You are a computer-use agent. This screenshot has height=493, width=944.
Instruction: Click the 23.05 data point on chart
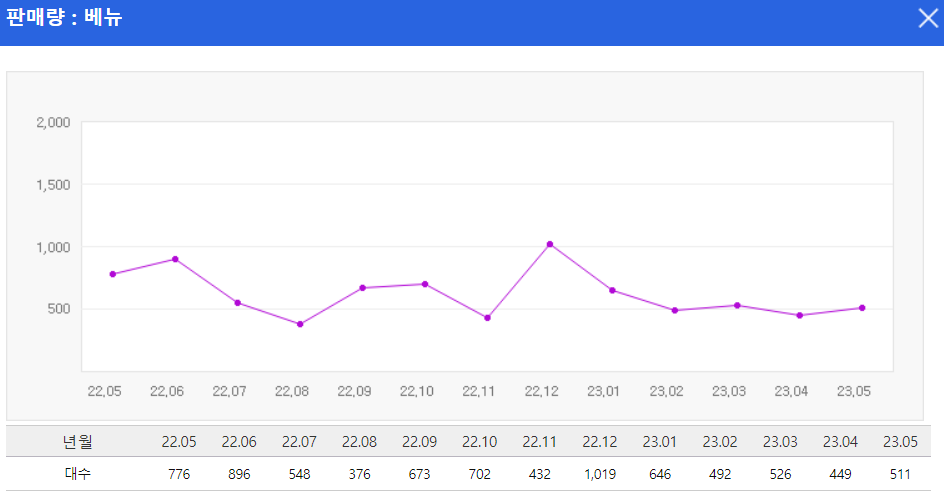[862, 308]
